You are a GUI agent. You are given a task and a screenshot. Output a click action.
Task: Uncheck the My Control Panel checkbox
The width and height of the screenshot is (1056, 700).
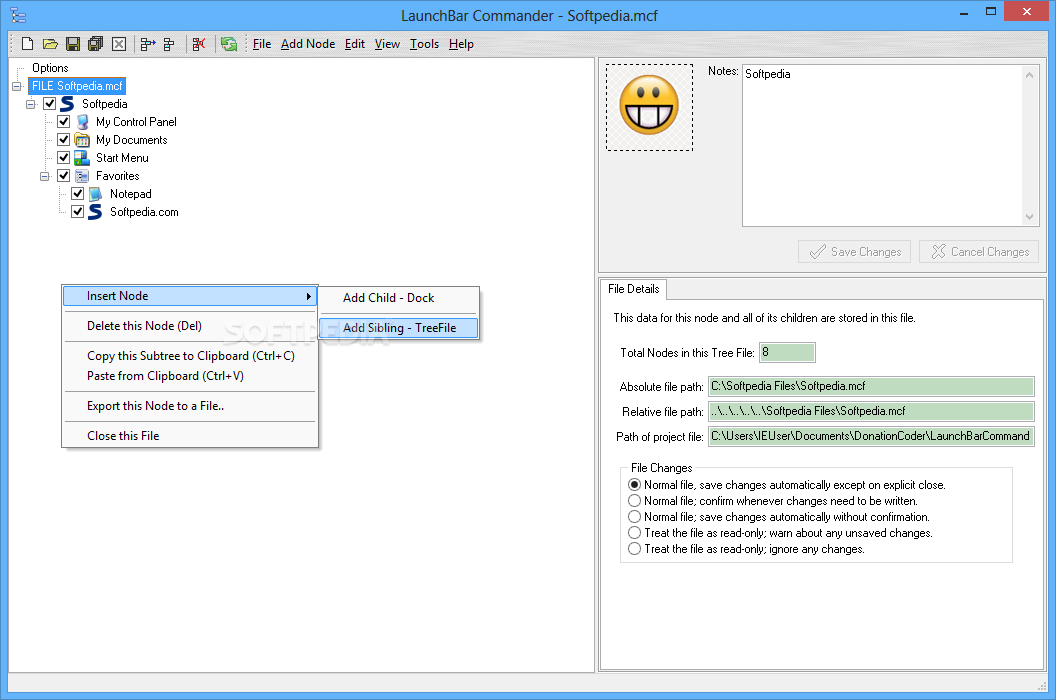64,122
